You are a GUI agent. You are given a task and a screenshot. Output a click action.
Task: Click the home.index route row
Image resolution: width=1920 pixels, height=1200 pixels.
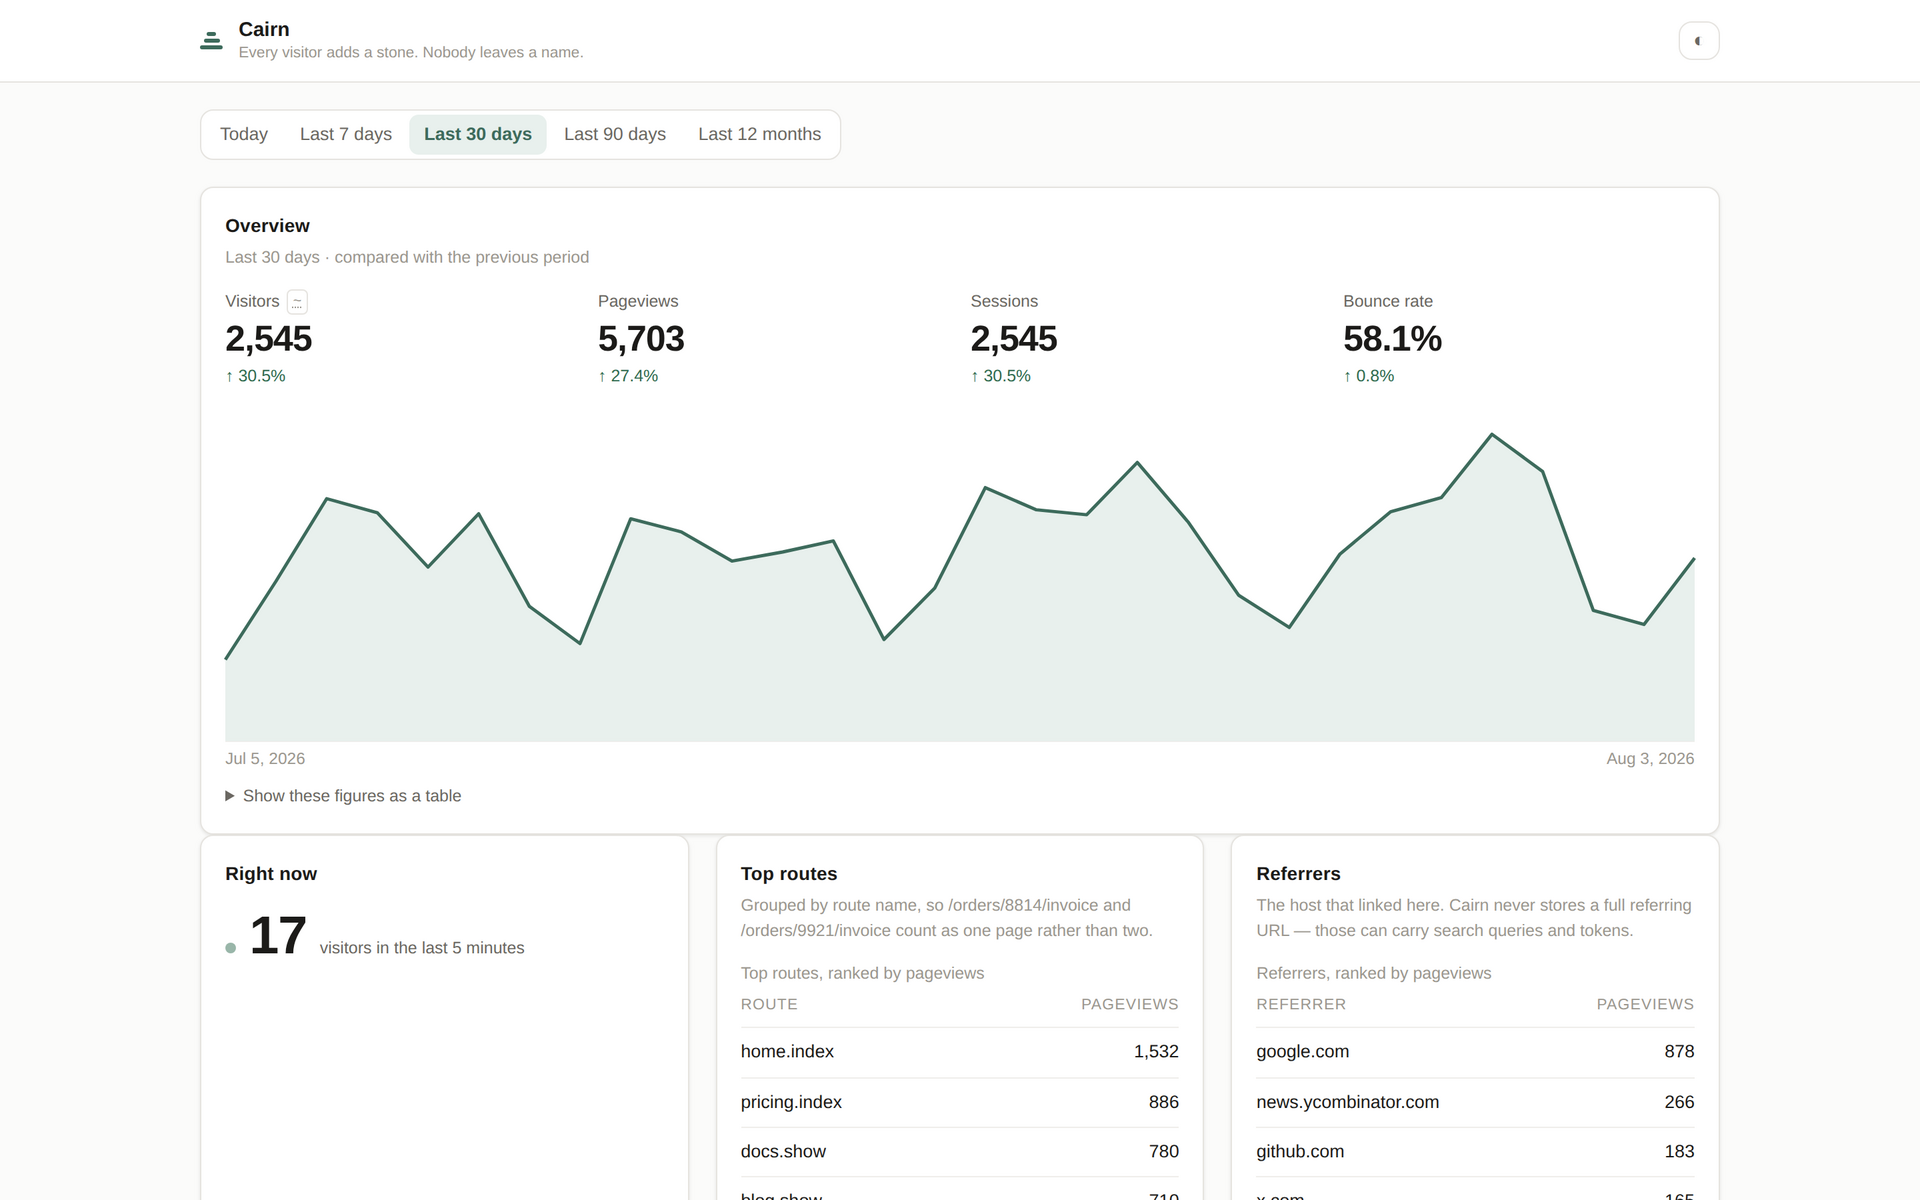(x=960, y=1052)
